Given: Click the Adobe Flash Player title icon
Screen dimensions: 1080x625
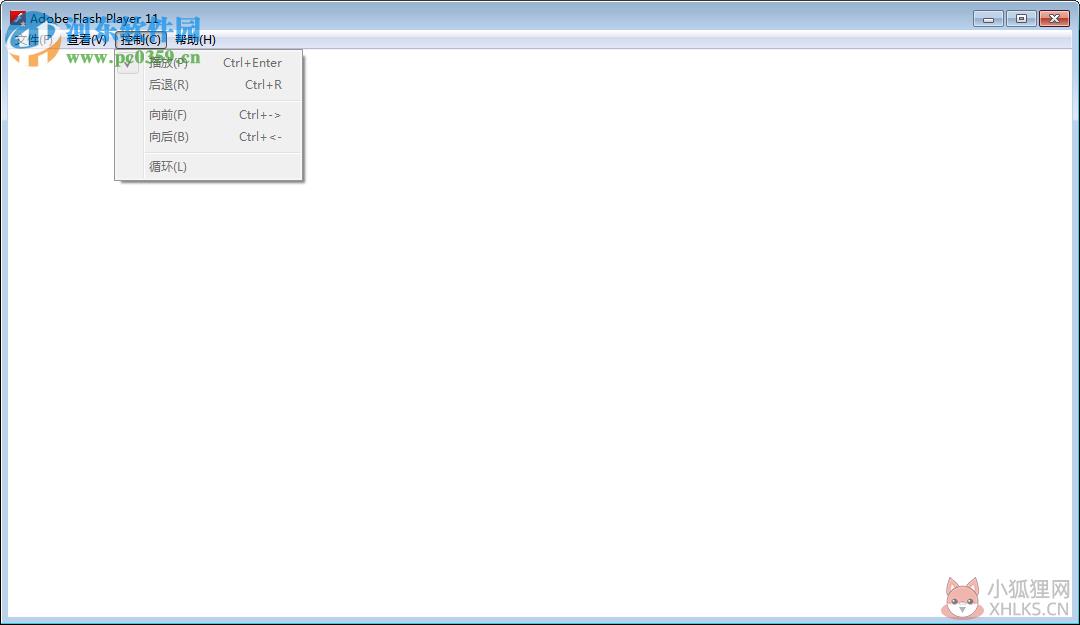Looking at the screenshot, I should coord(17,19).
